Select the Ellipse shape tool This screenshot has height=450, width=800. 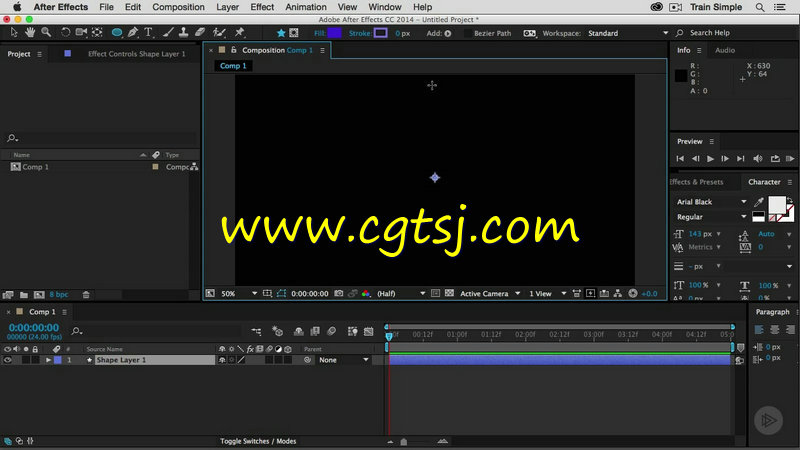[x=117, y=33]
